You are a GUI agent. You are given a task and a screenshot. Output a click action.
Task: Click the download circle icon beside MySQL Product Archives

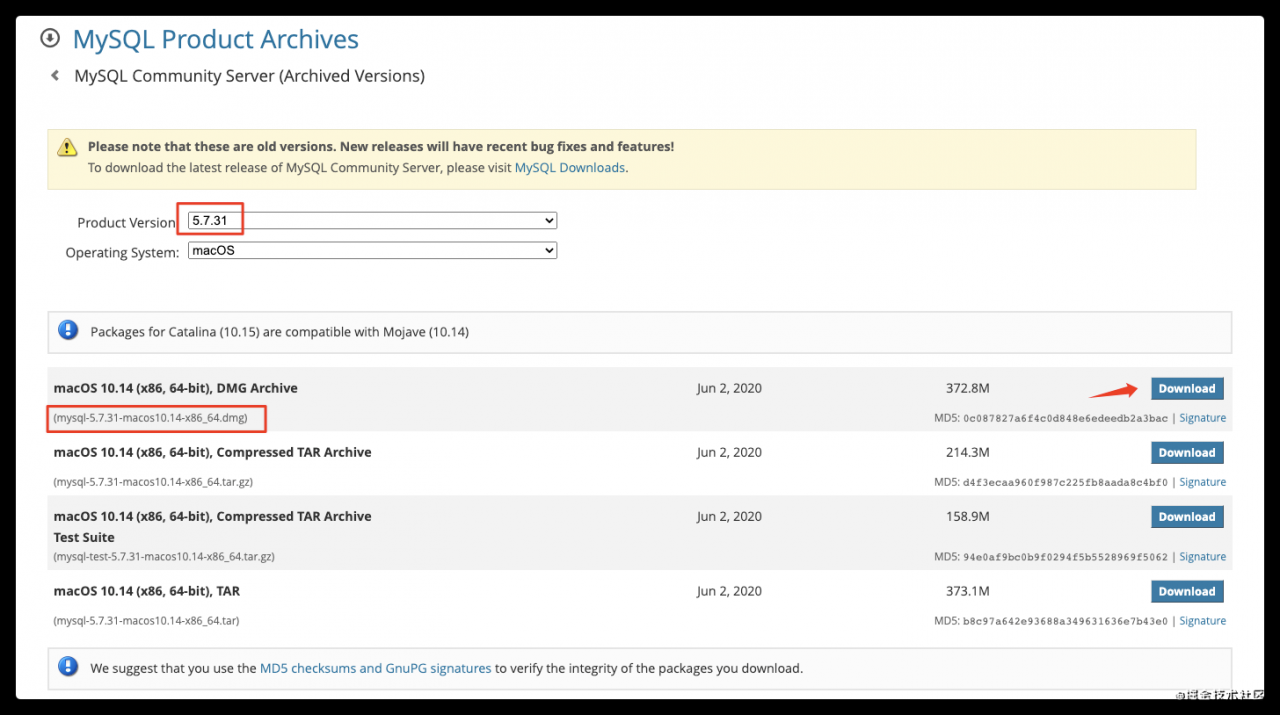[50, 38]
